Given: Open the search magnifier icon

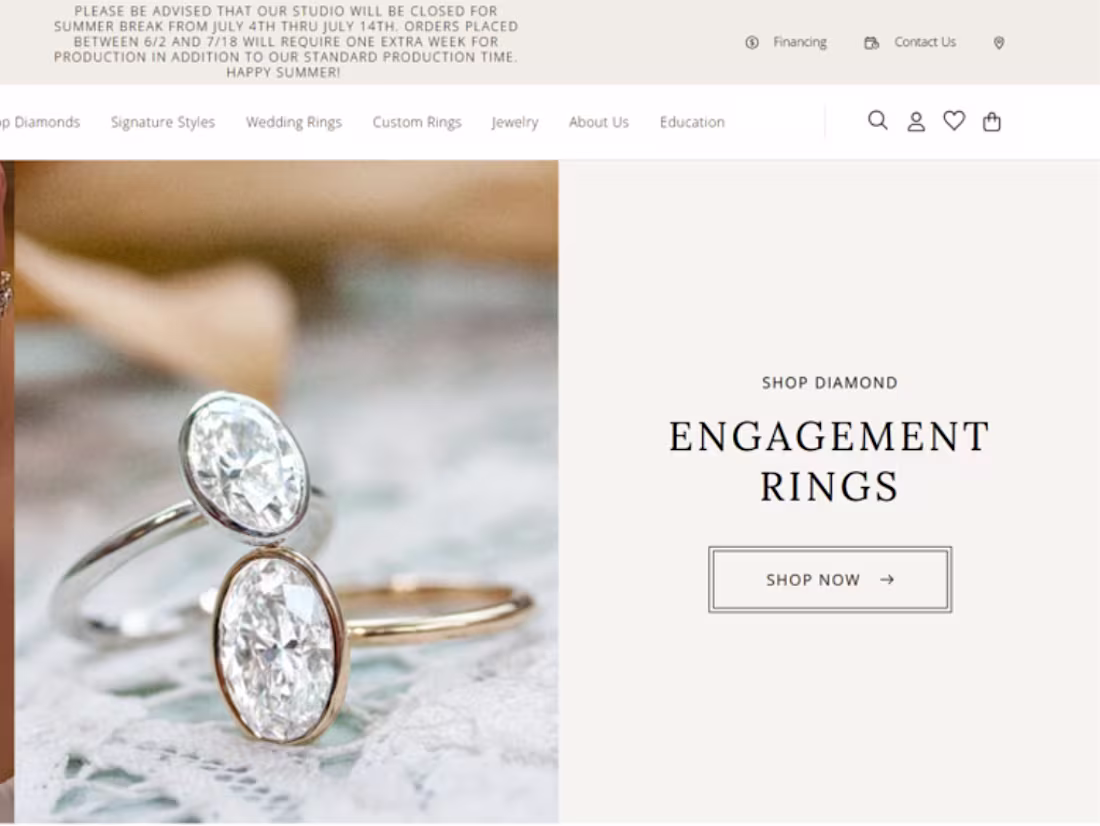Looking at the screenshot, I should pos(878,121).
